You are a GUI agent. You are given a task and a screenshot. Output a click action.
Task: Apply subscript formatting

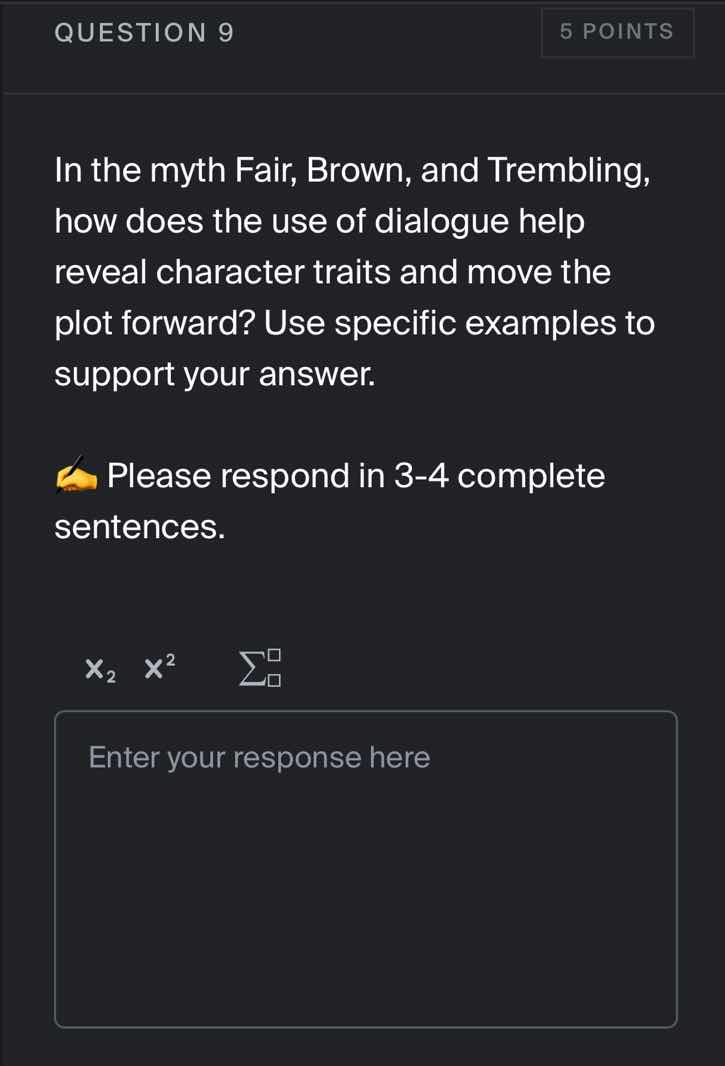pyautogui.click(x=100, y=670)
